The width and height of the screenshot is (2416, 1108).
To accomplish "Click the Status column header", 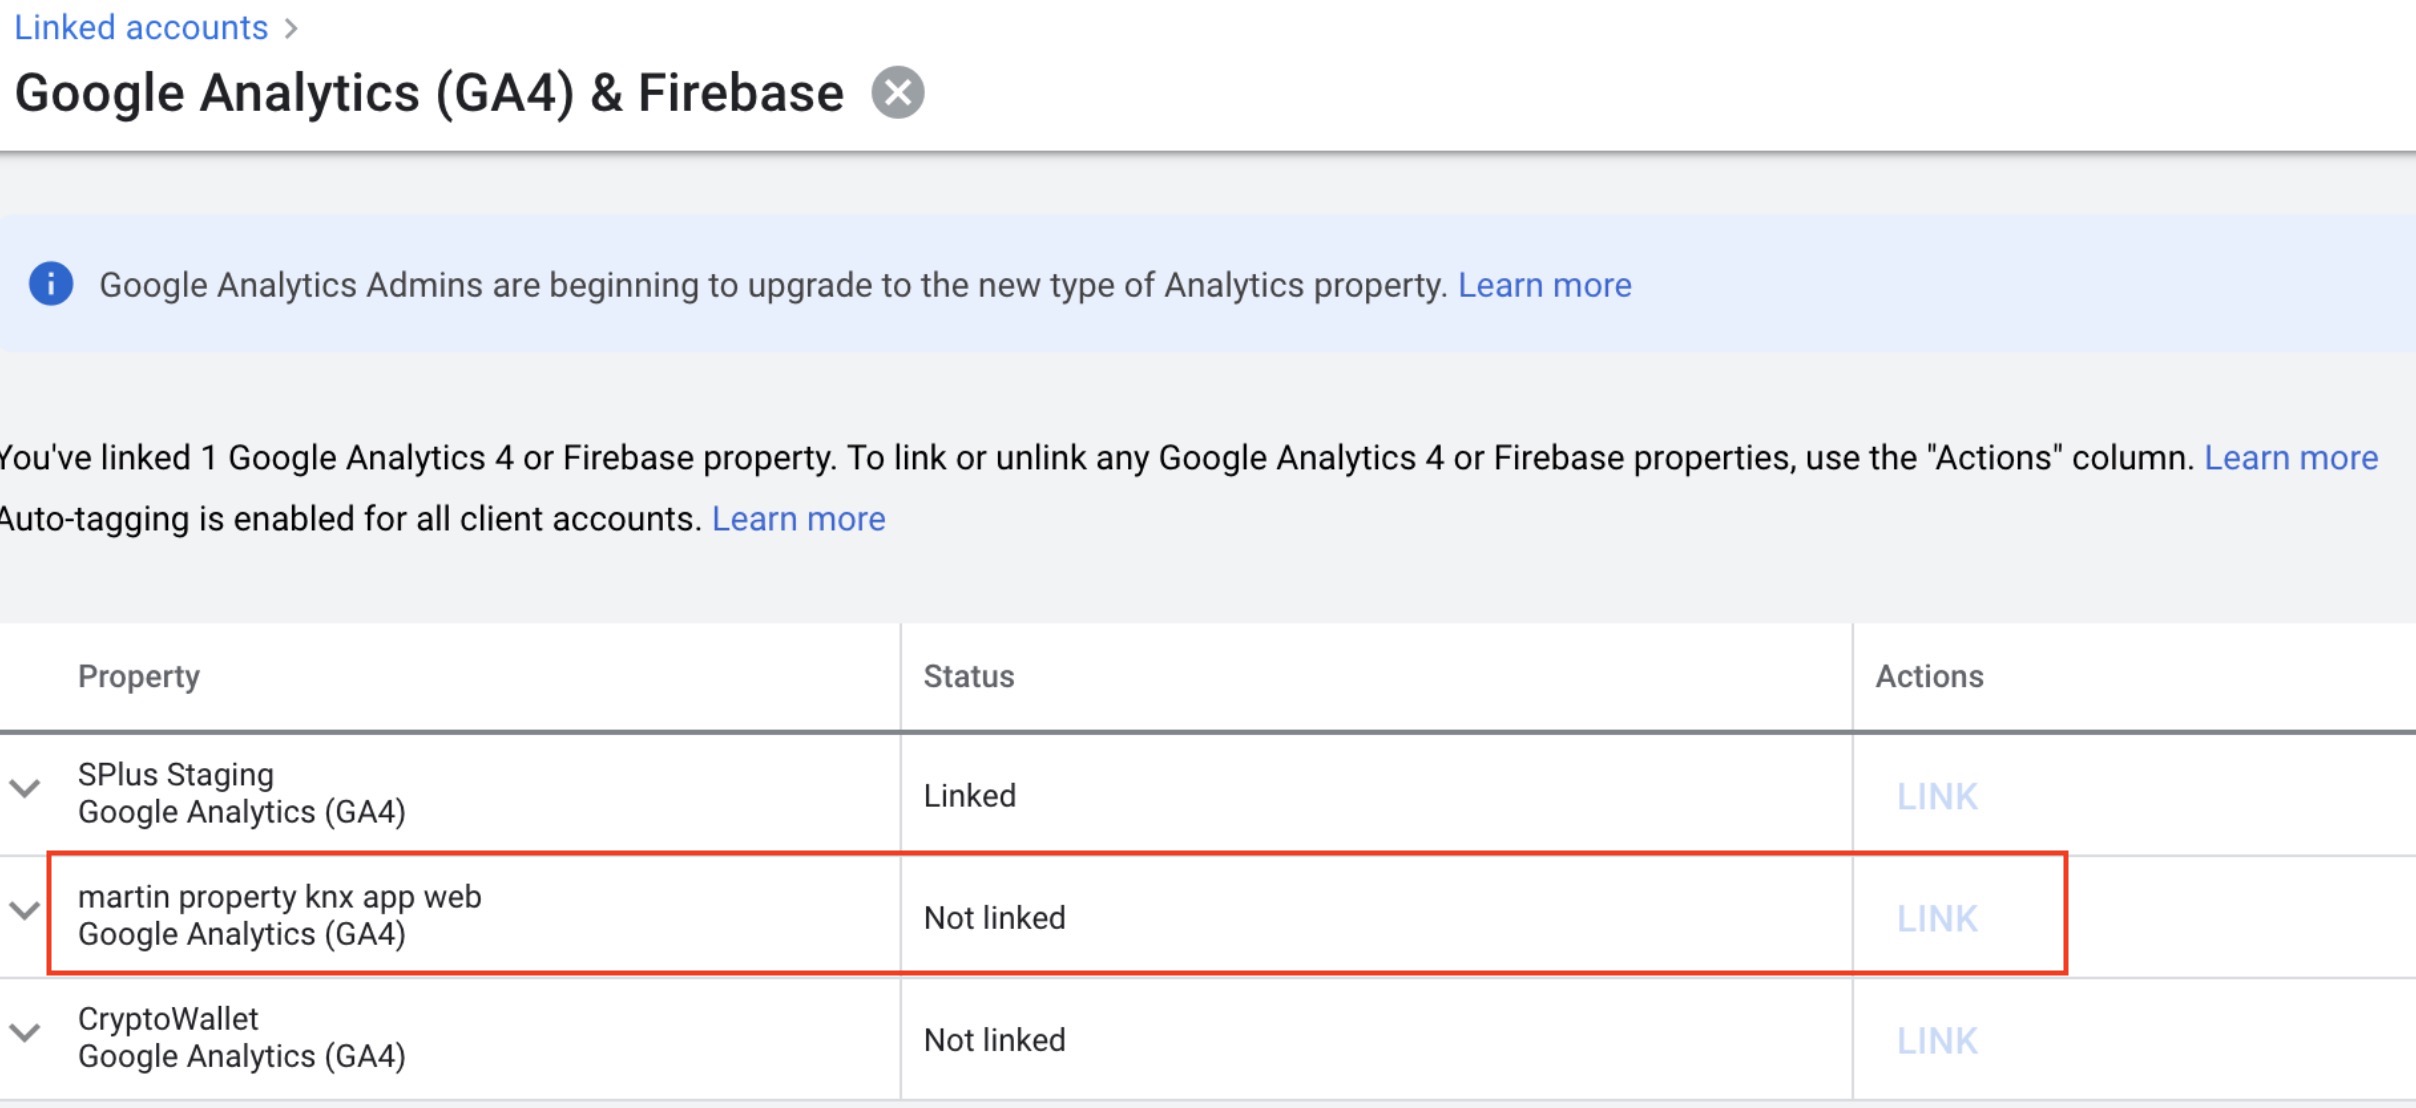I will [x=968, y=677].
